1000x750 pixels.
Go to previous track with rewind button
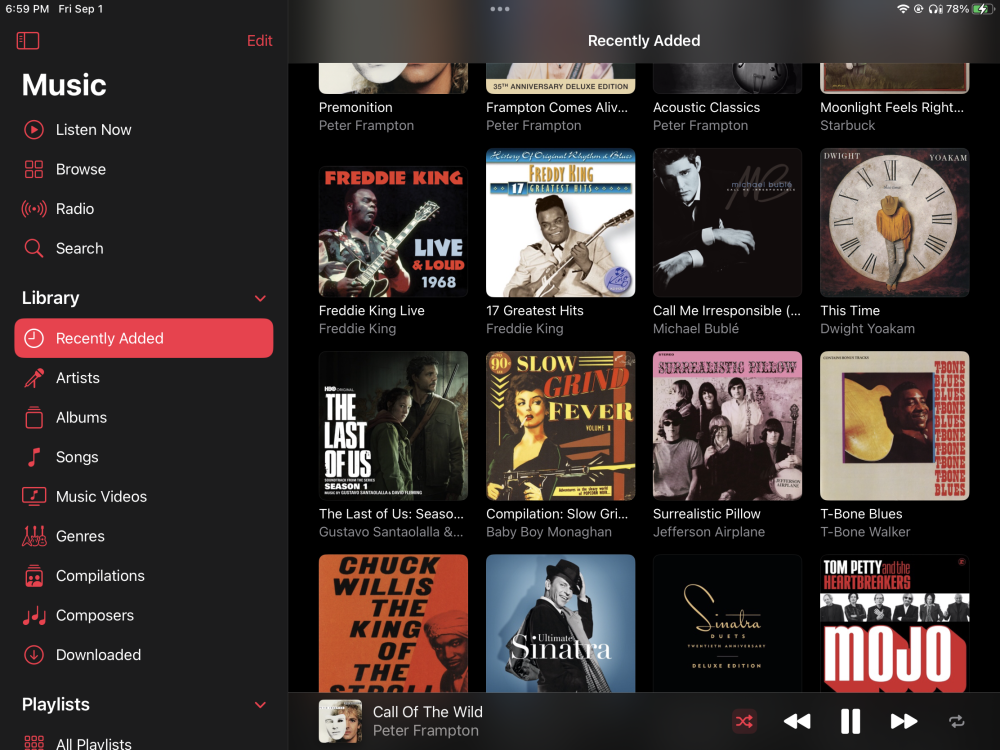(x=797, y=721)
